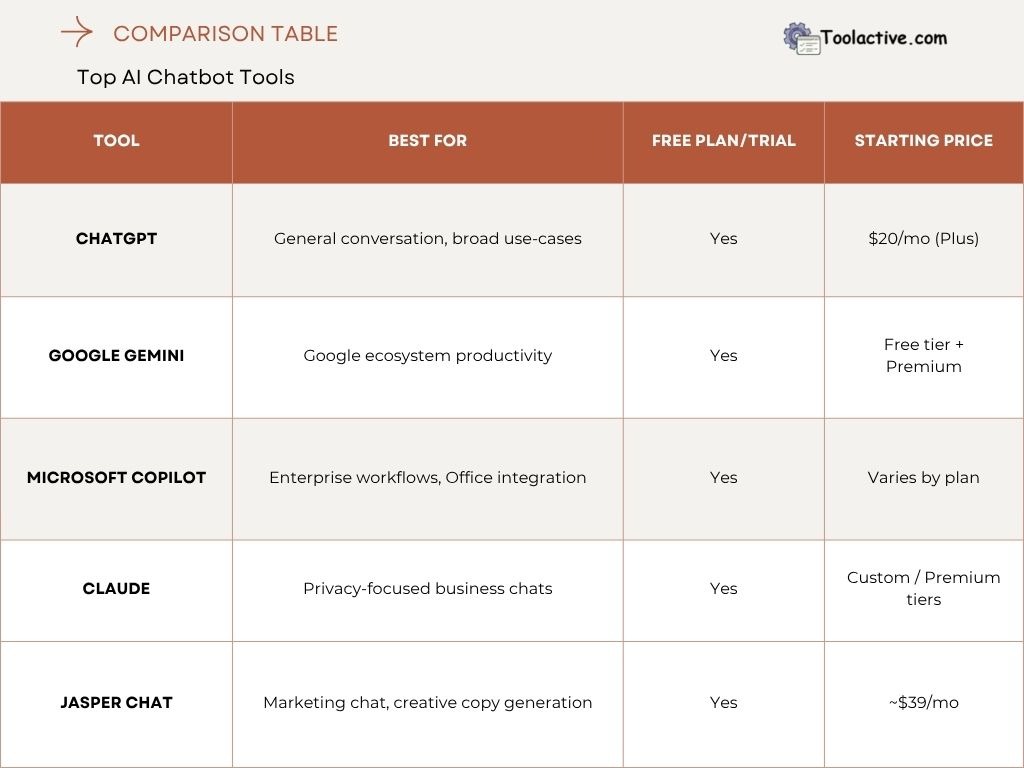Image resolution: width=1024 pixels, height=768 pixels.
Task: Click the Varies by plan cell
Action: point(923,478)
